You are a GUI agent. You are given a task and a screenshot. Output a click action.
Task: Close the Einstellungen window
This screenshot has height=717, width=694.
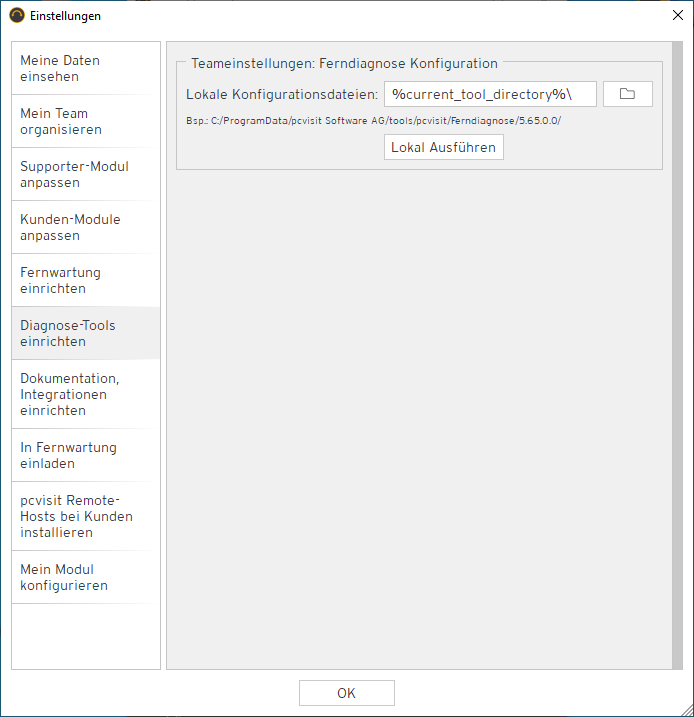coord(677,16)
